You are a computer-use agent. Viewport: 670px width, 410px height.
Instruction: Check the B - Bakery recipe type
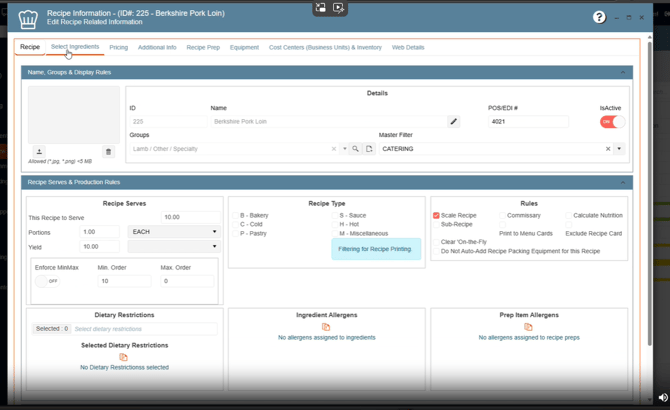click(236, 215)
